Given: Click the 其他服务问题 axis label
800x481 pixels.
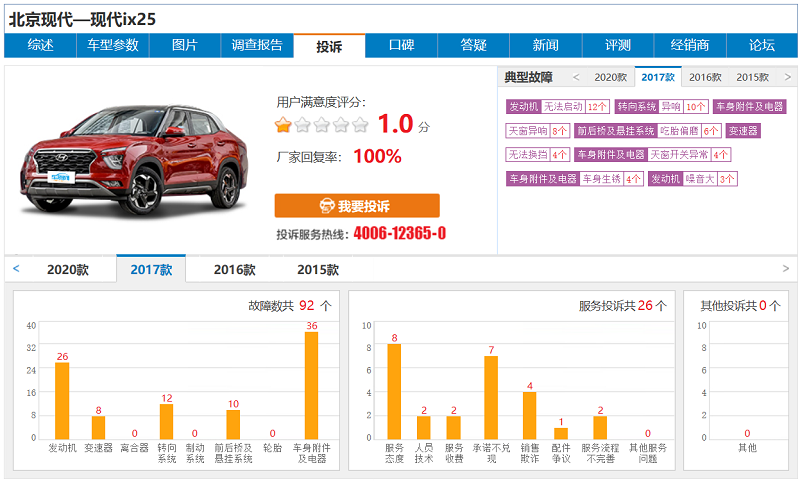Looking at the screenshot, I should 648,453.
